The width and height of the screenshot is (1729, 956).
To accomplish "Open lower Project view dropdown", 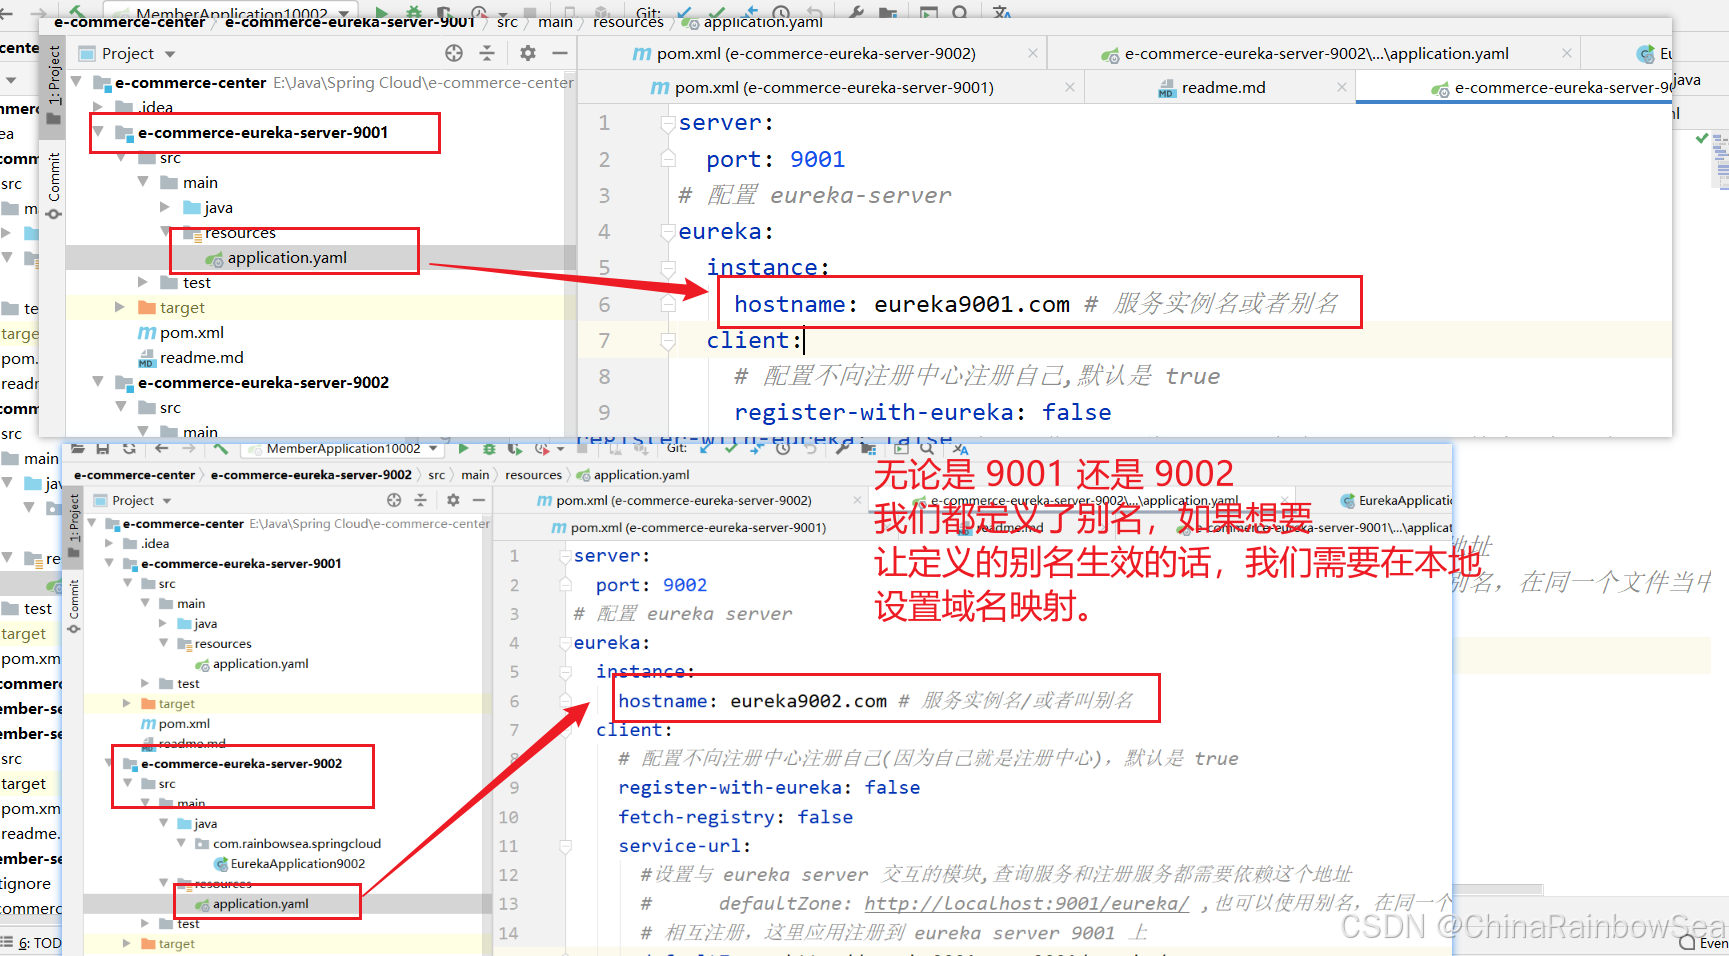I will pos(167,501).
